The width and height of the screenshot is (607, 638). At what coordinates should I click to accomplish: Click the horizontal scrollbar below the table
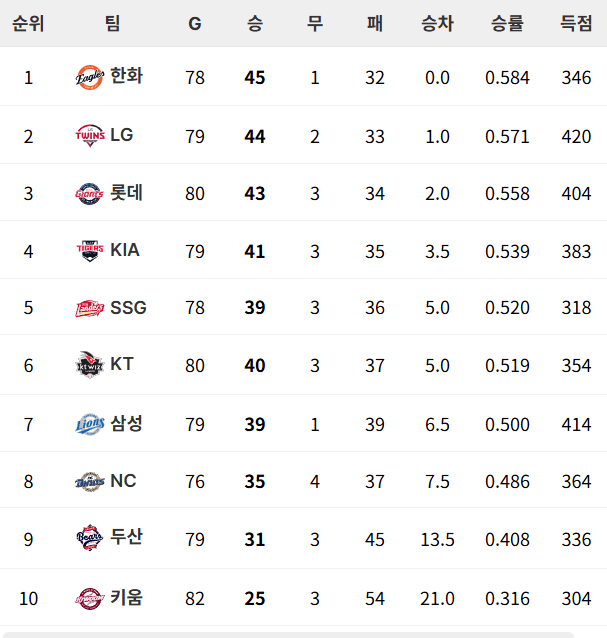287,635
